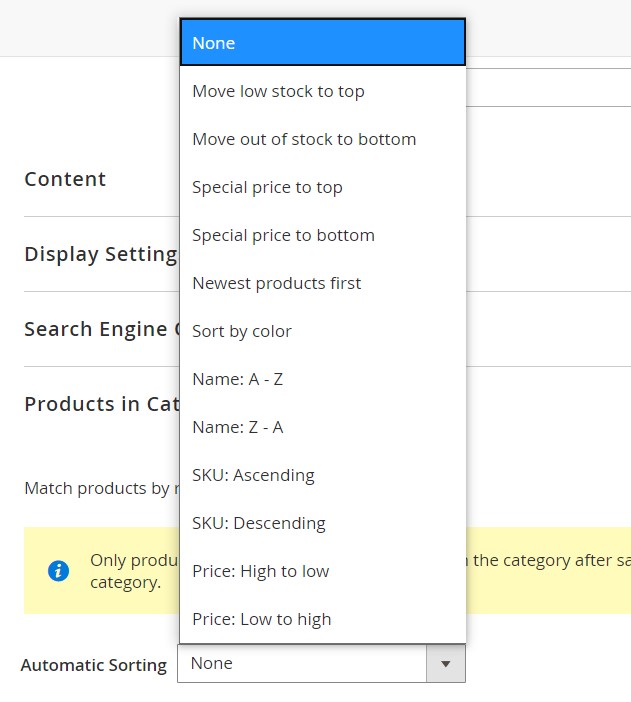Select Newest products first sorting

click(322, 283)
